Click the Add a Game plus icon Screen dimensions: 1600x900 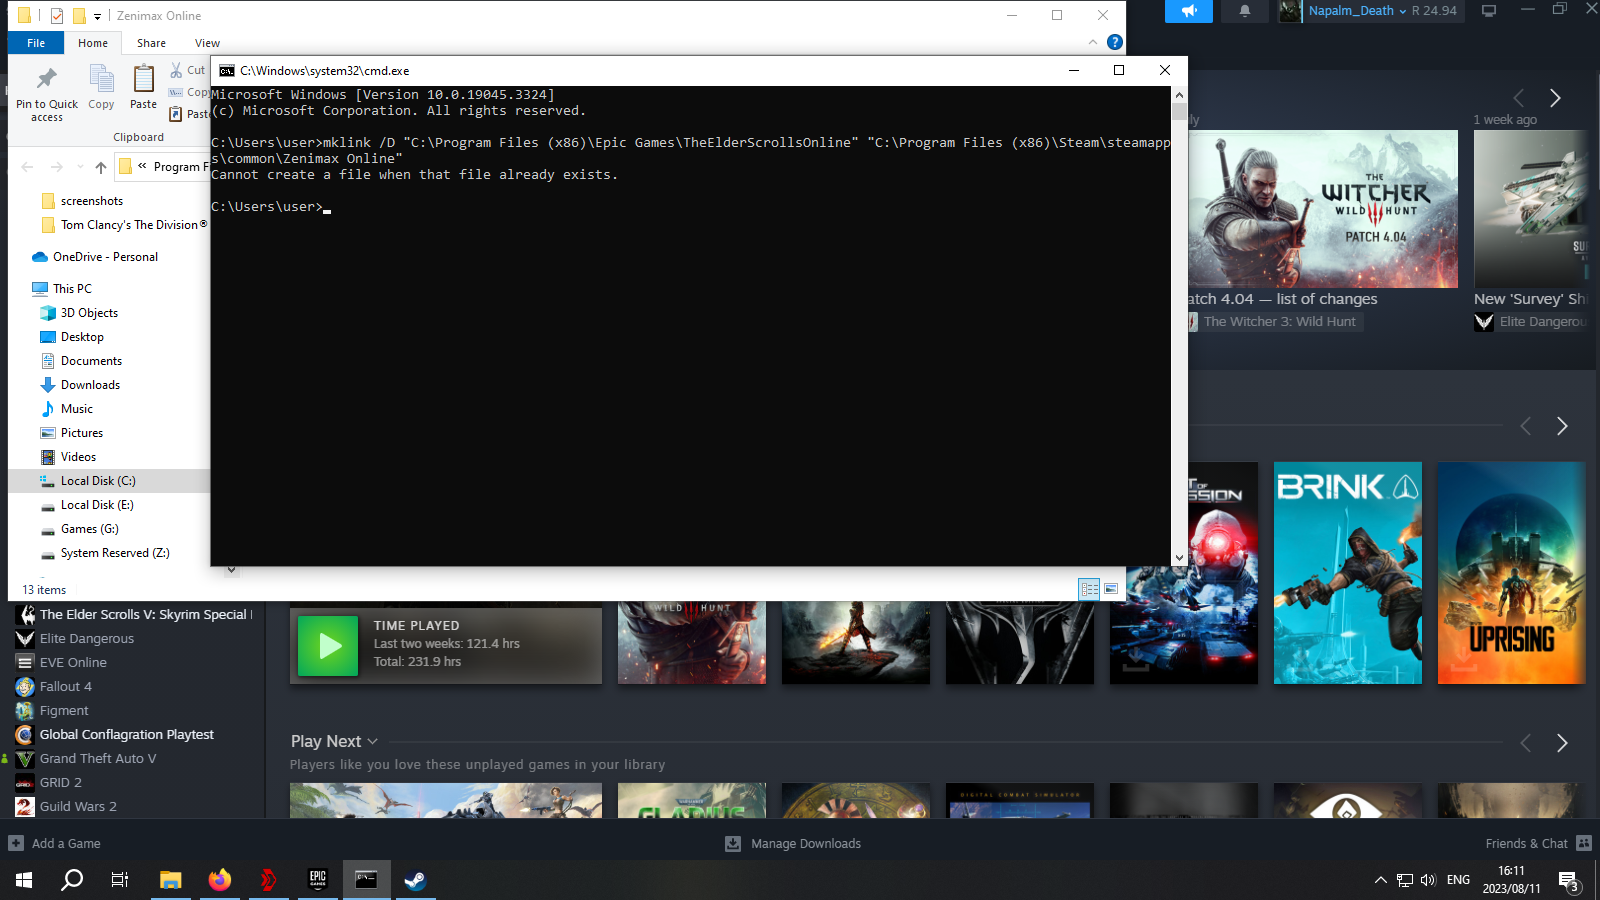pyautogui.click(x=16, y=843)
